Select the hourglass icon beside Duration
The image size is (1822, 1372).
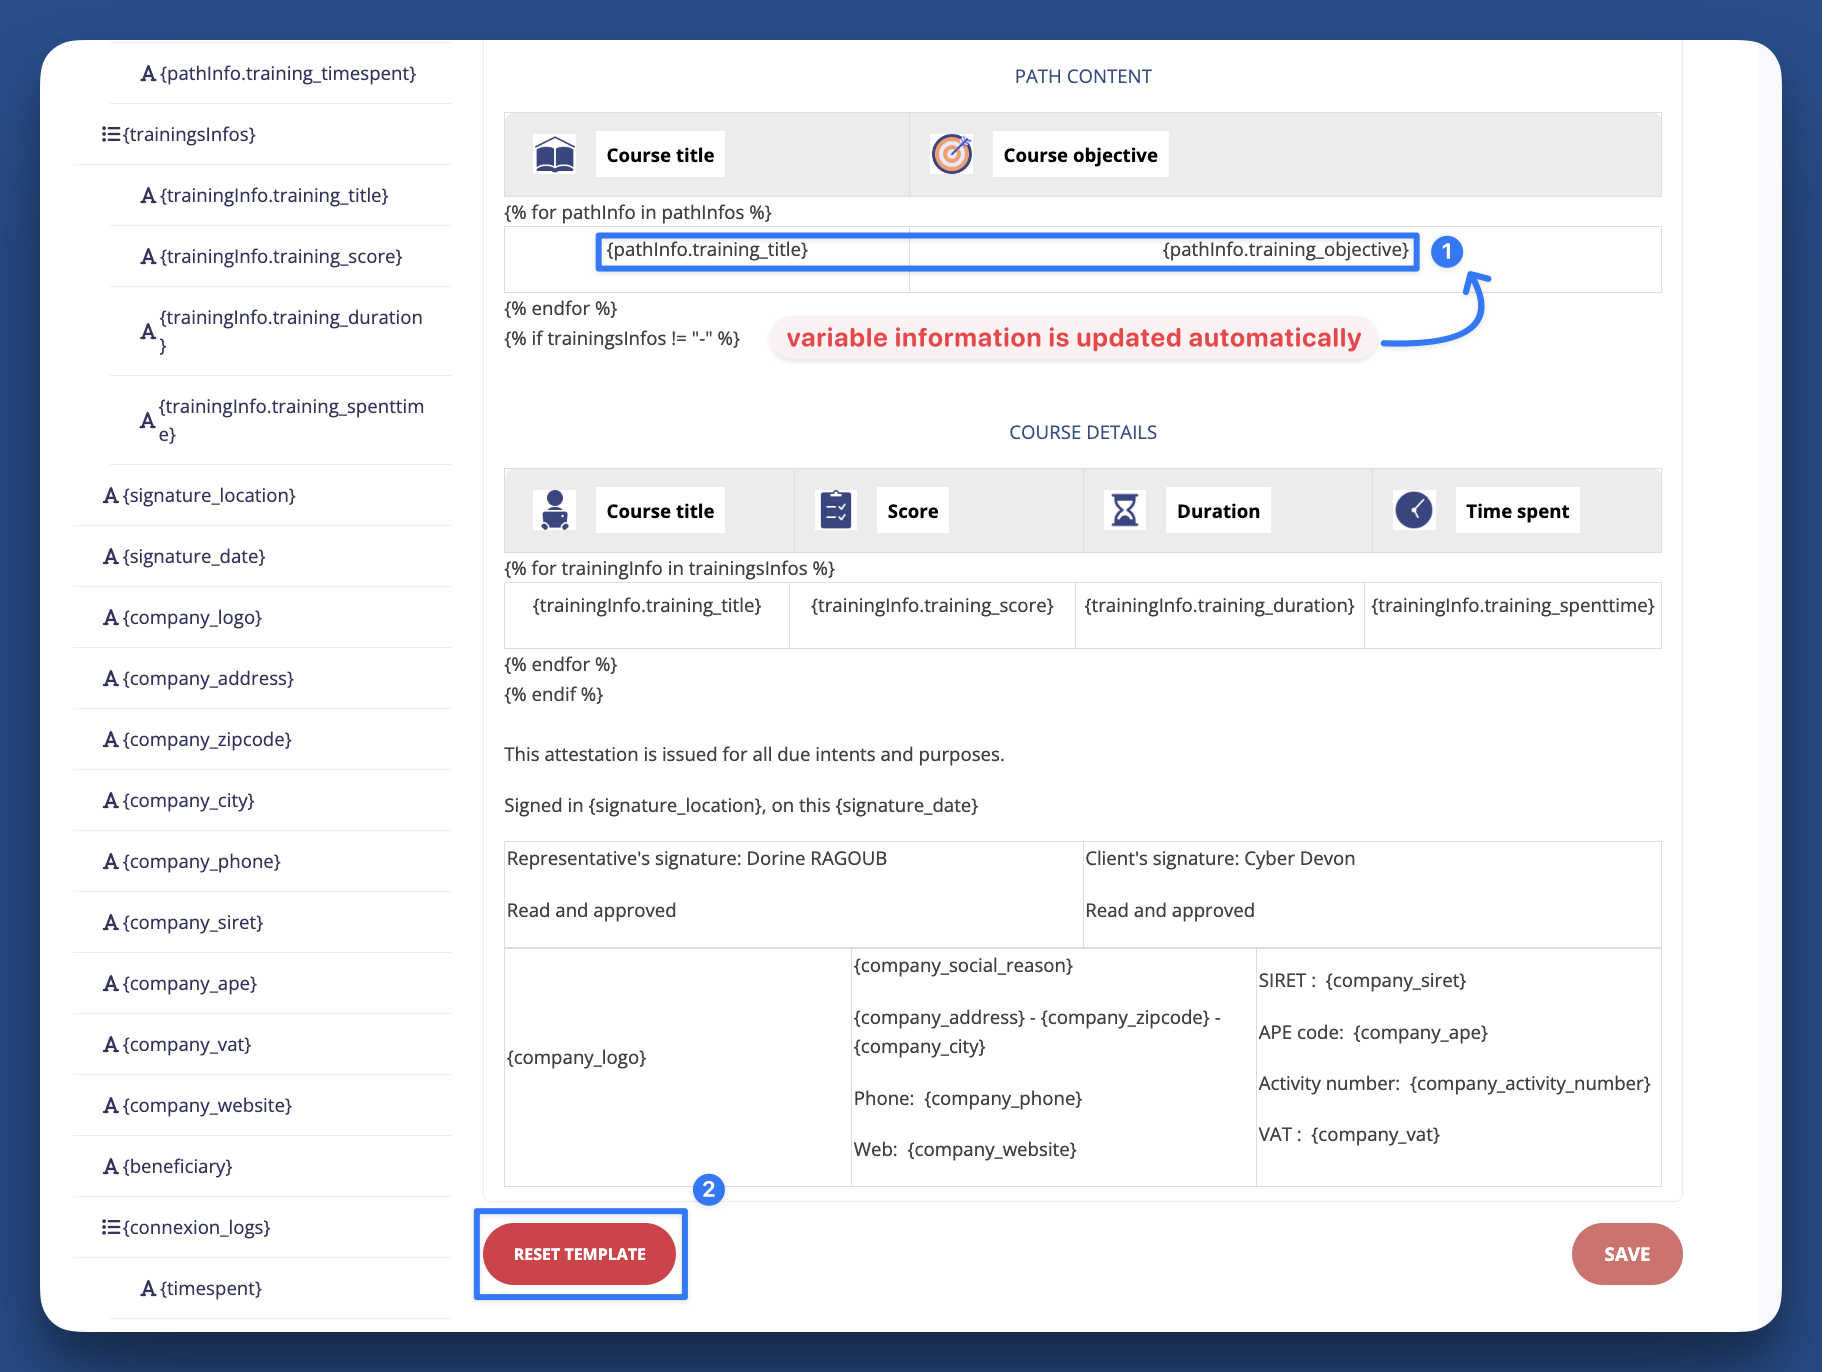click(1124, 510)
